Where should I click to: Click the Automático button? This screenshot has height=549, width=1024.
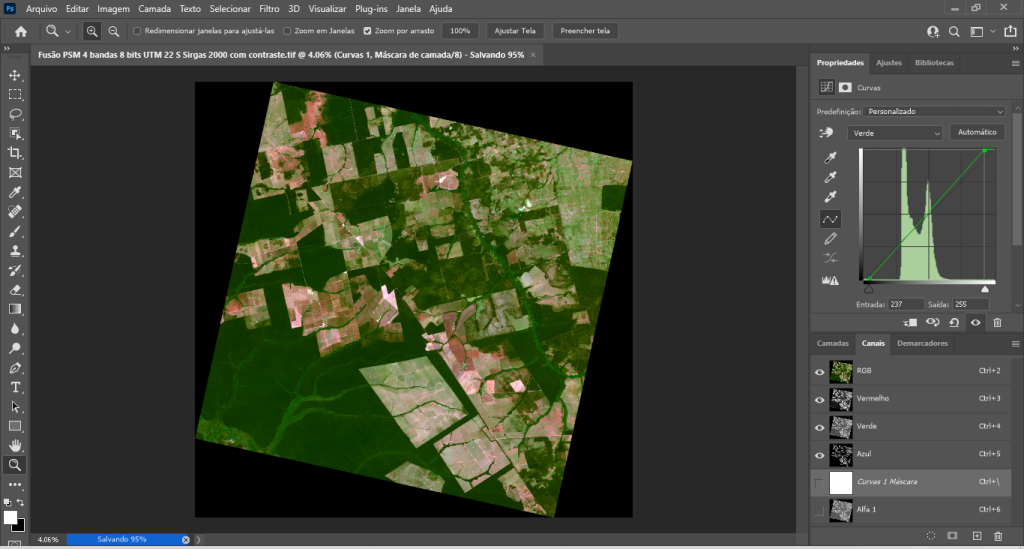(x=976, y=132)
